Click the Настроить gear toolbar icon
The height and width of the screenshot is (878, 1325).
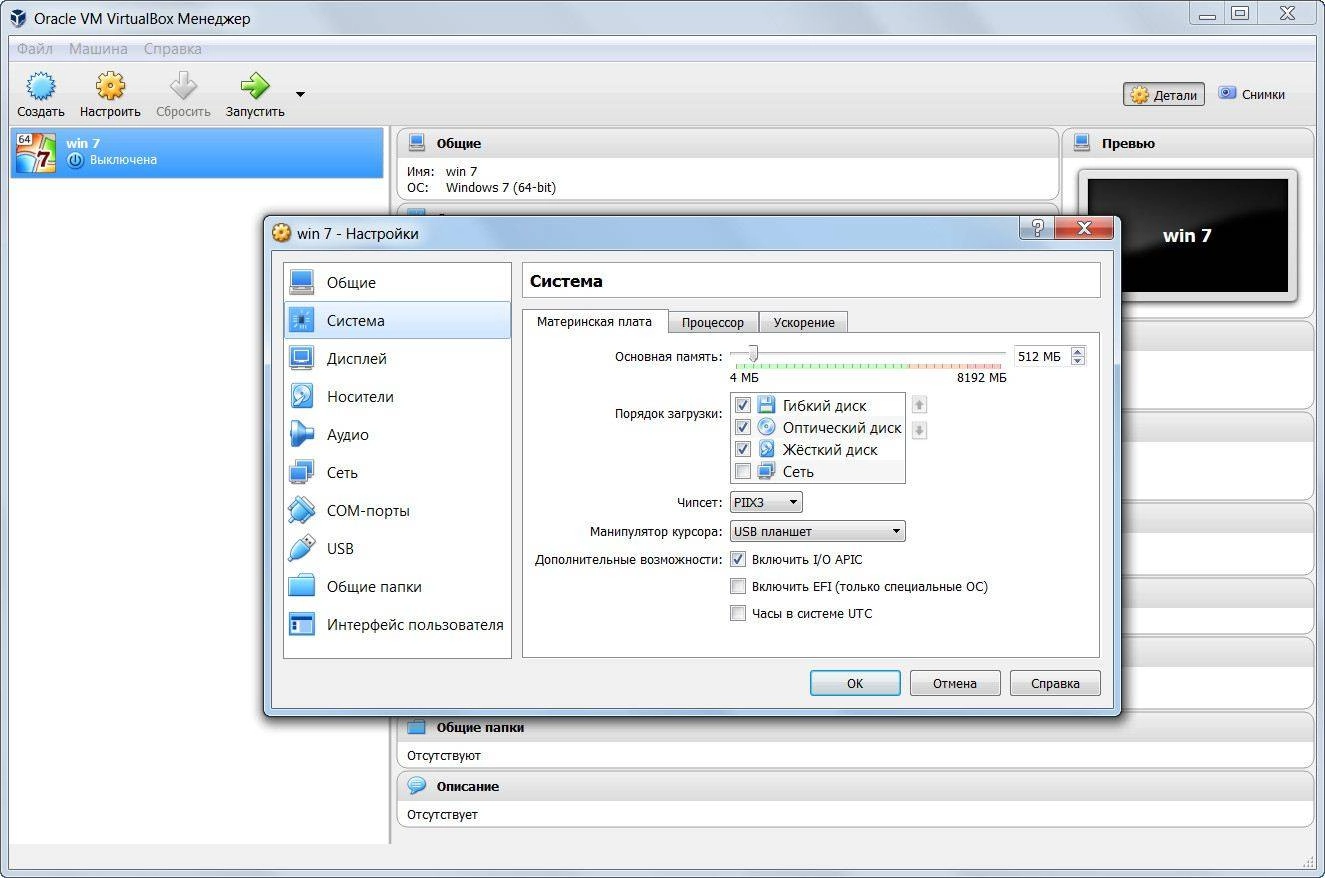(110, 86)
